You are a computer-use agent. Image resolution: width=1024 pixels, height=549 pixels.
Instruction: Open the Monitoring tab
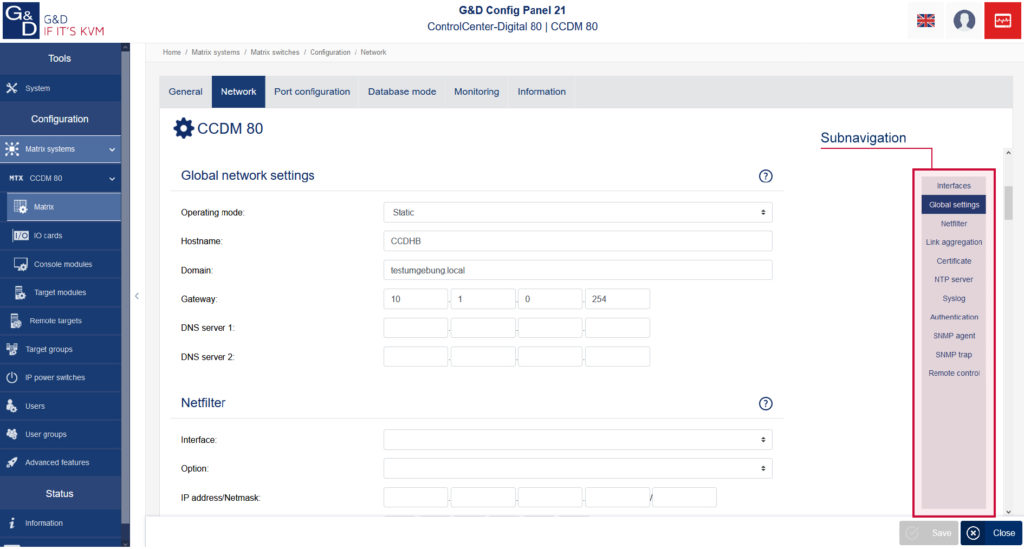coord(477,91)
